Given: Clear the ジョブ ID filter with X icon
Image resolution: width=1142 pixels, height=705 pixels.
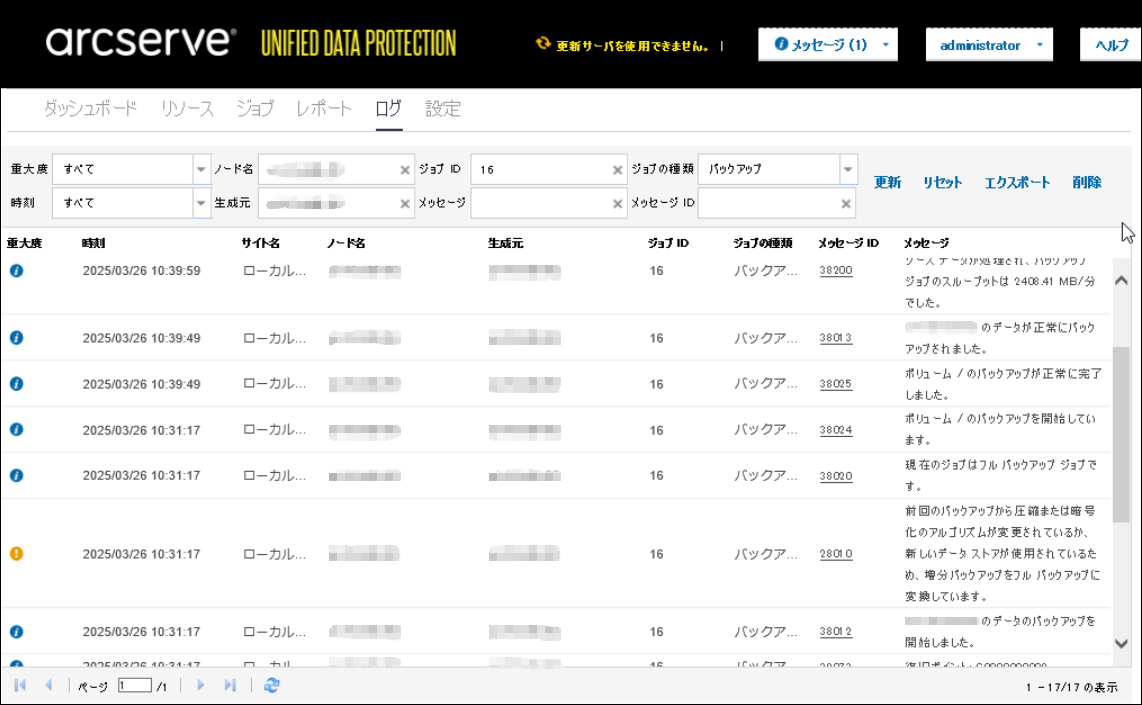Looking at the screenshot, I should point(618,170).
